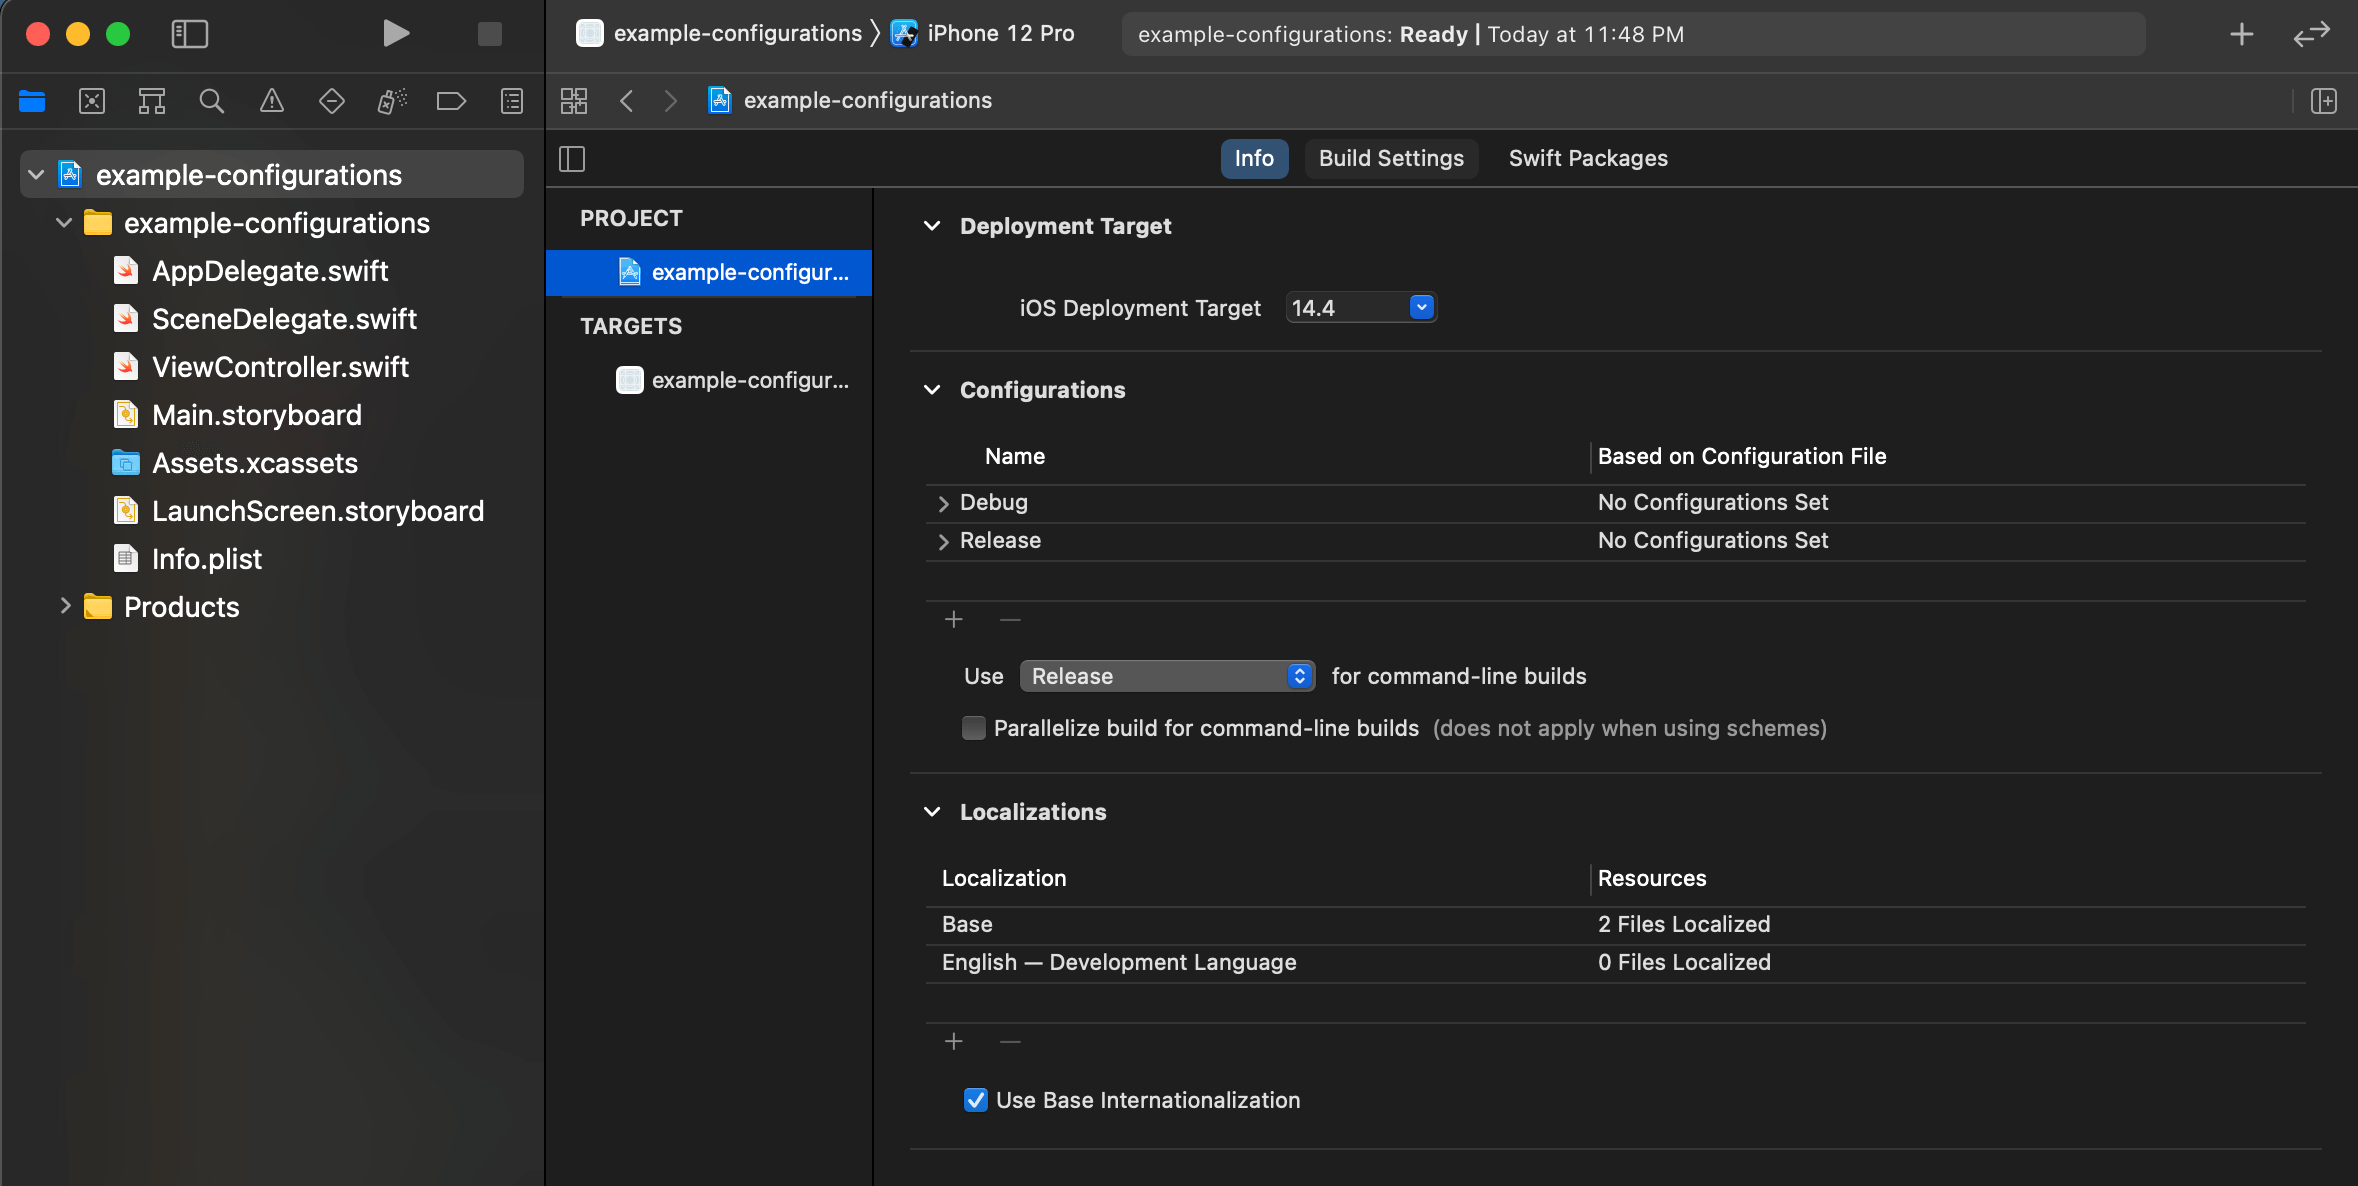This screenshot has width=2358, height=1186.
Task: Switch to the Build Settings tab
Action: coord(1390,159)
